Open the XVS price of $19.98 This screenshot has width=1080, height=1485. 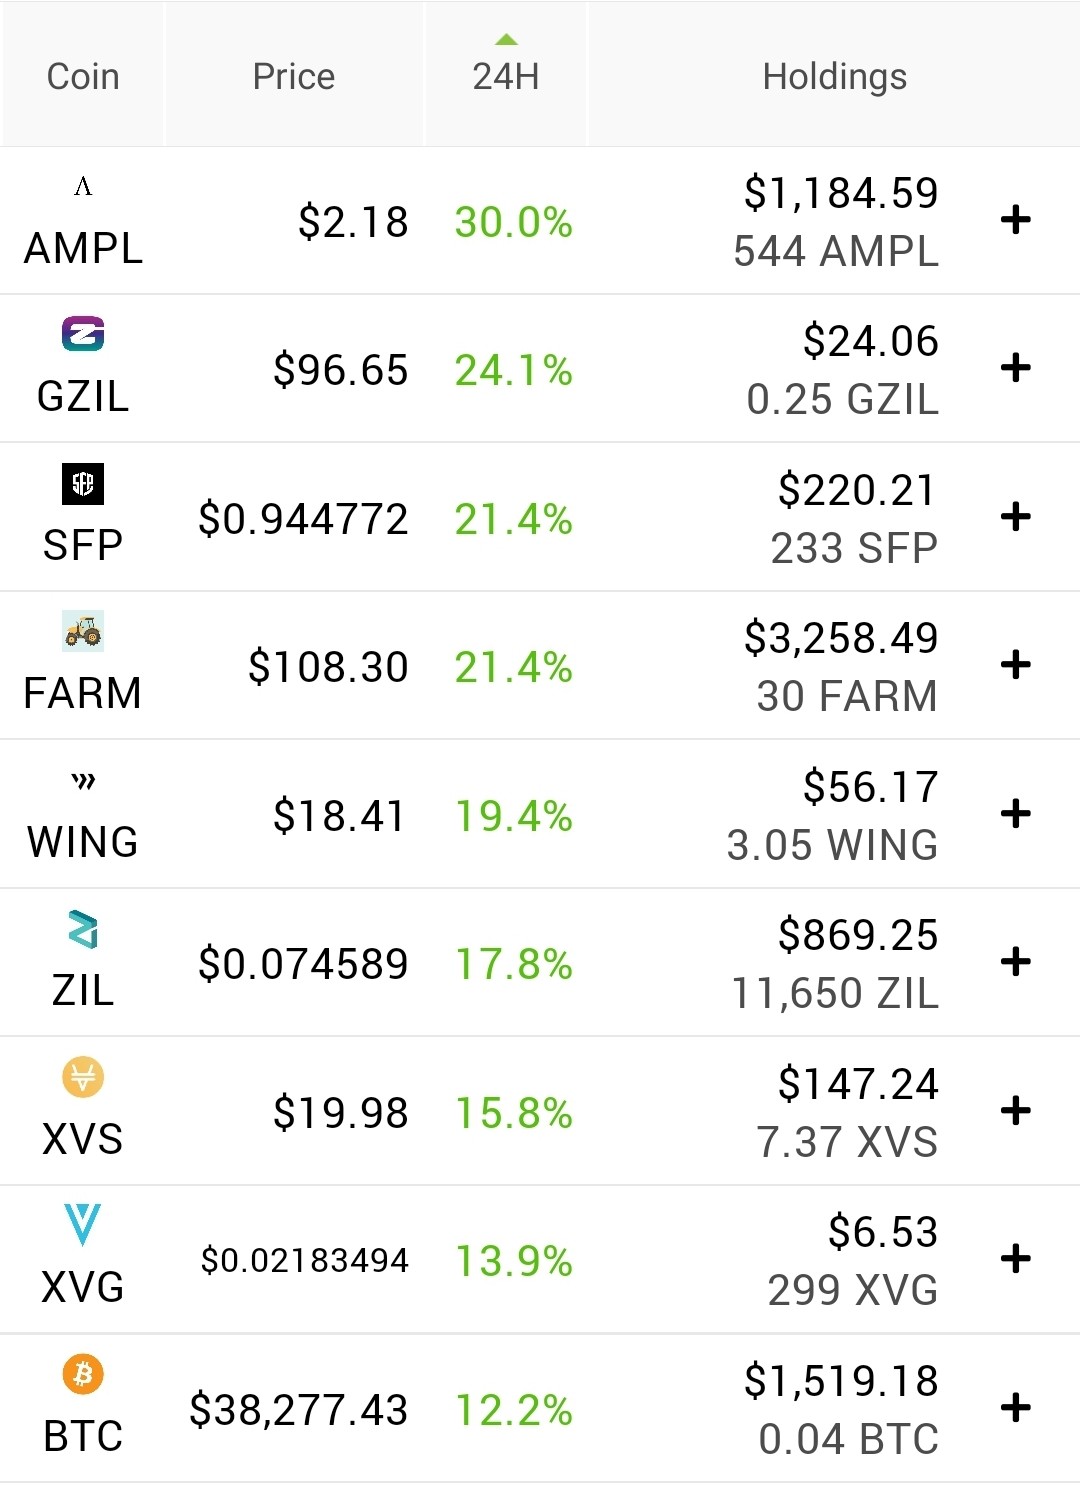(x=340, y=1112)
